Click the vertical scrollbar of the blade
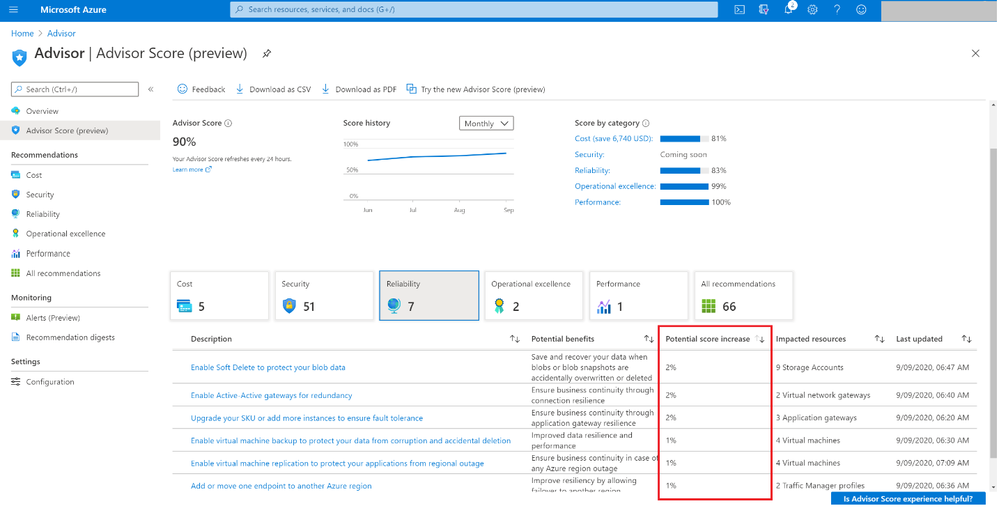The height and width of the screenshot is (509, 999). 994,303
